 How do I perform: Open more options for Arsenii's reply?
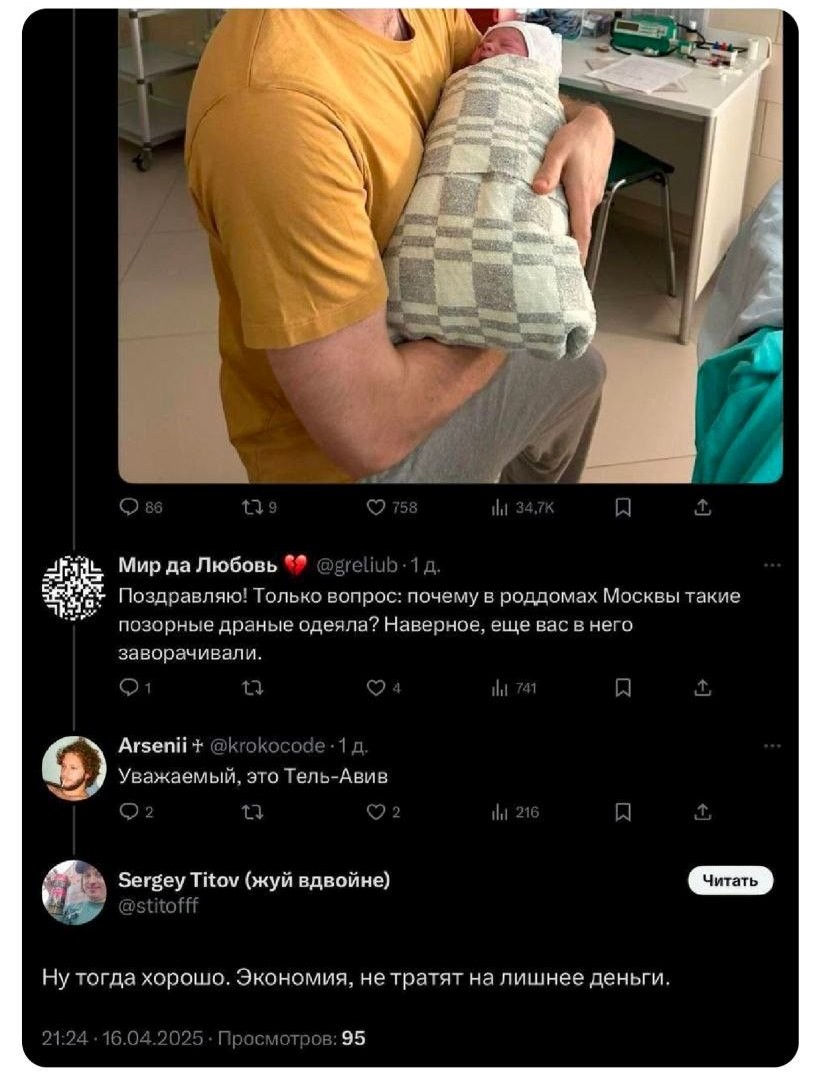click(x=771, y=745)
